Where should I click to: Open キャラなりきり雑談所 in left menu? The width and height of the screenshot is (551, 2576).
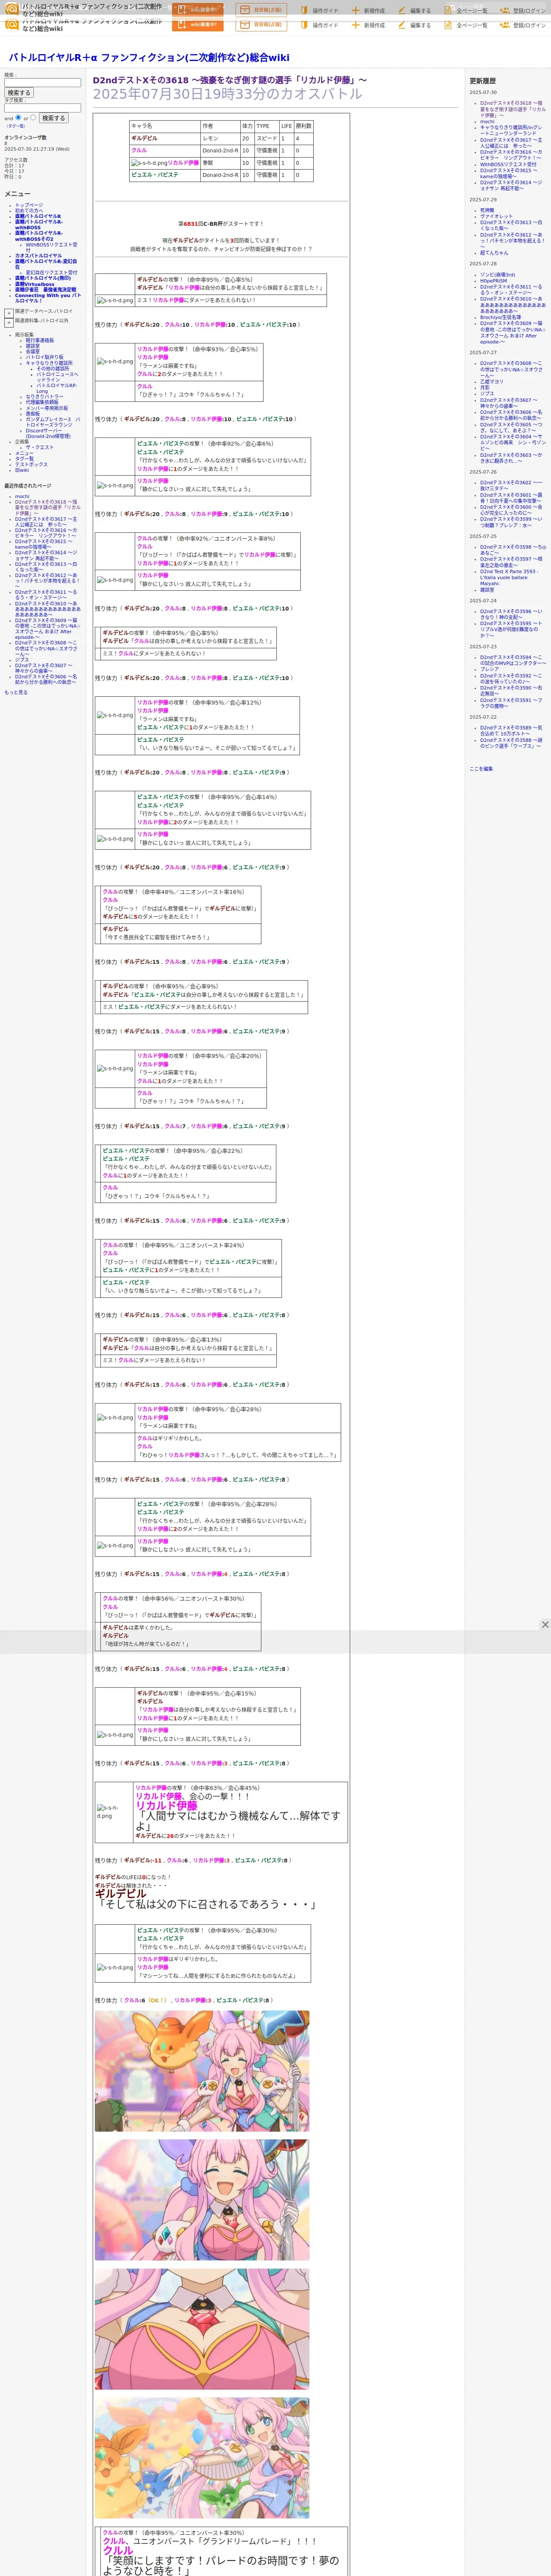pyautogui.click(x=49, y=364)
